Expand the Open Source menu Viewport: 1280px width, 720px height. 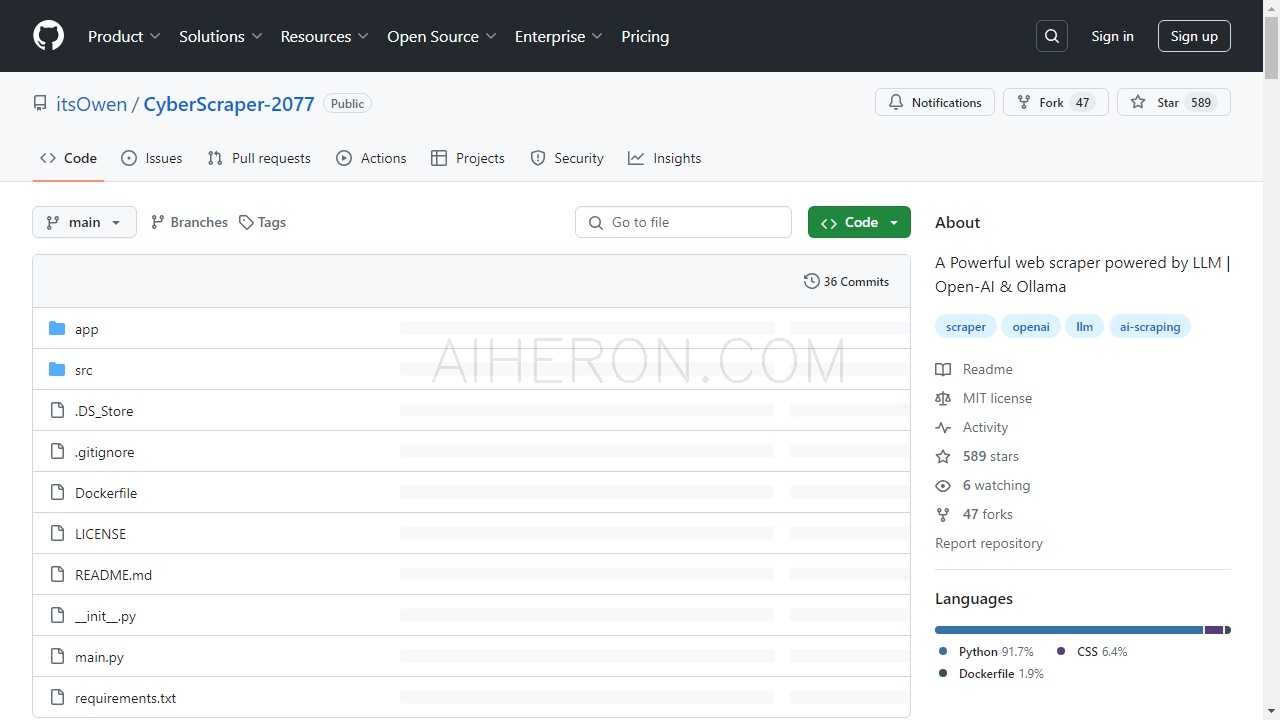click(442, 36)
